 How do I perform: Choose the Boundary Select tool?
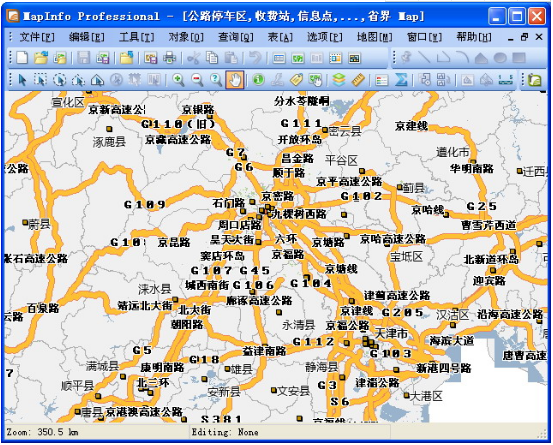tap(97, 80)
